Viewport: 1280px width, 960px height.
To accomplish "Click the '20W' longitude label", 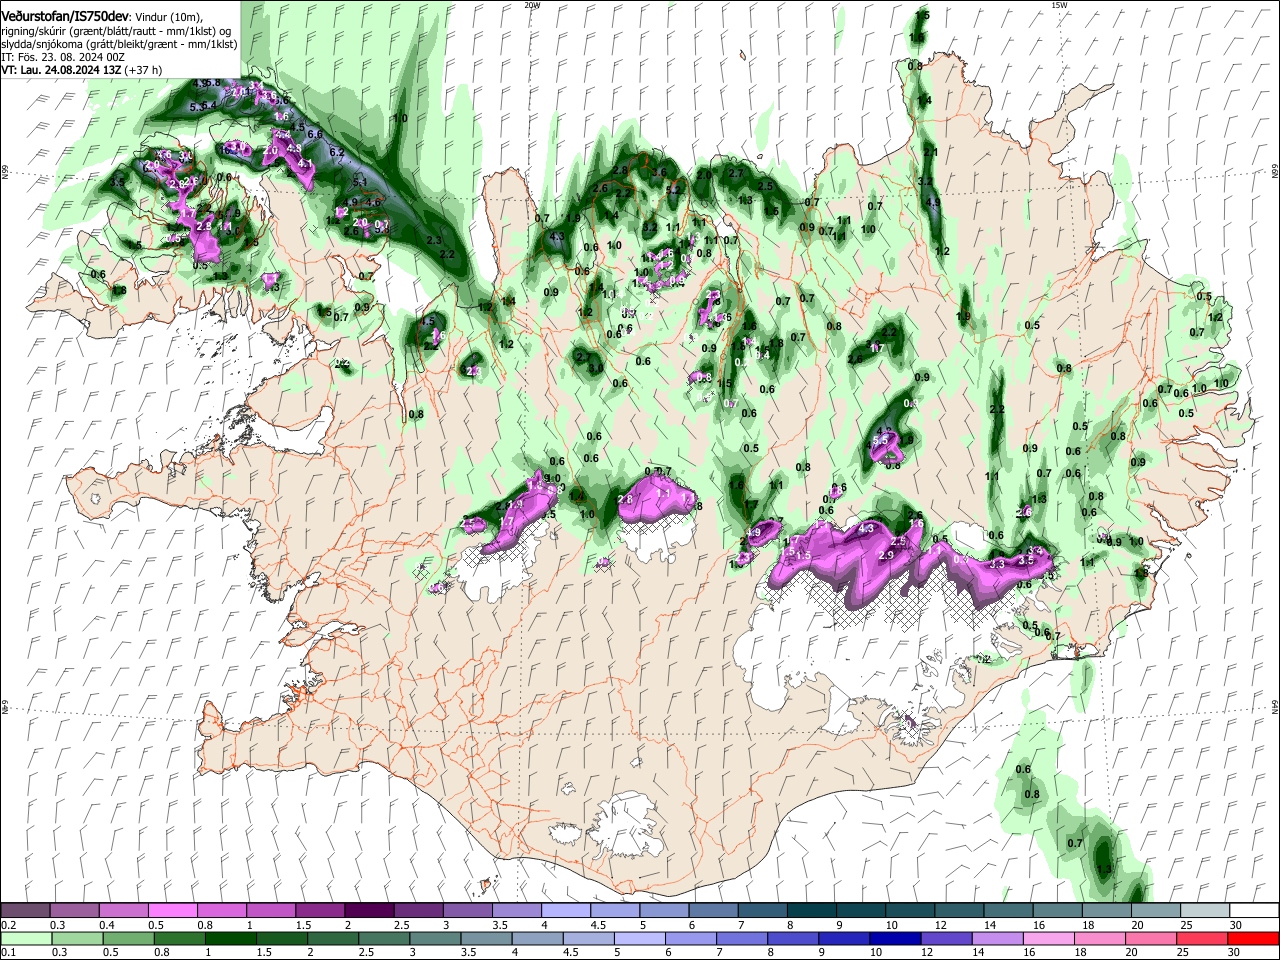I will (x=531, y=5).
